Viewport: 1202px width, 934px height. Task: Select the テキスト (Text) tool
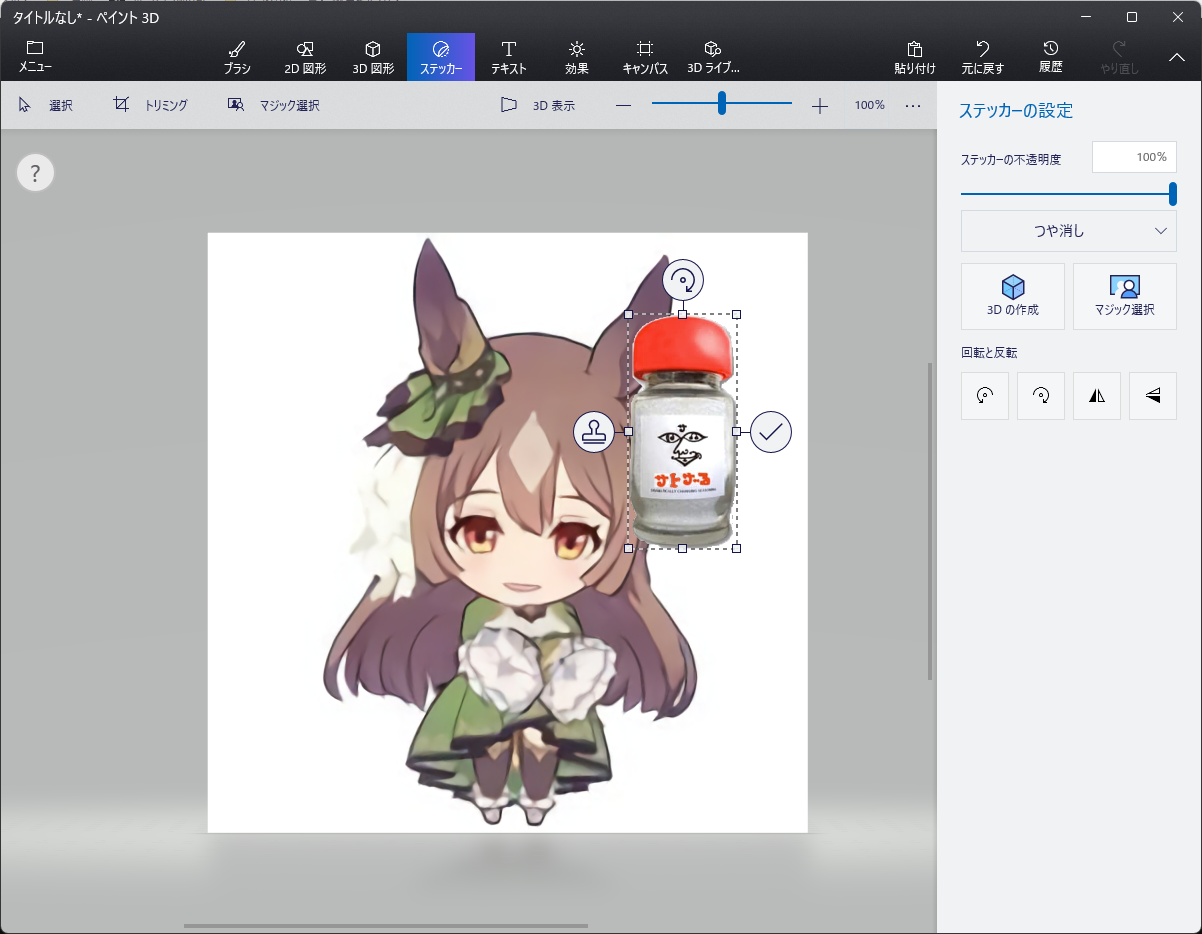click(508, 57)
